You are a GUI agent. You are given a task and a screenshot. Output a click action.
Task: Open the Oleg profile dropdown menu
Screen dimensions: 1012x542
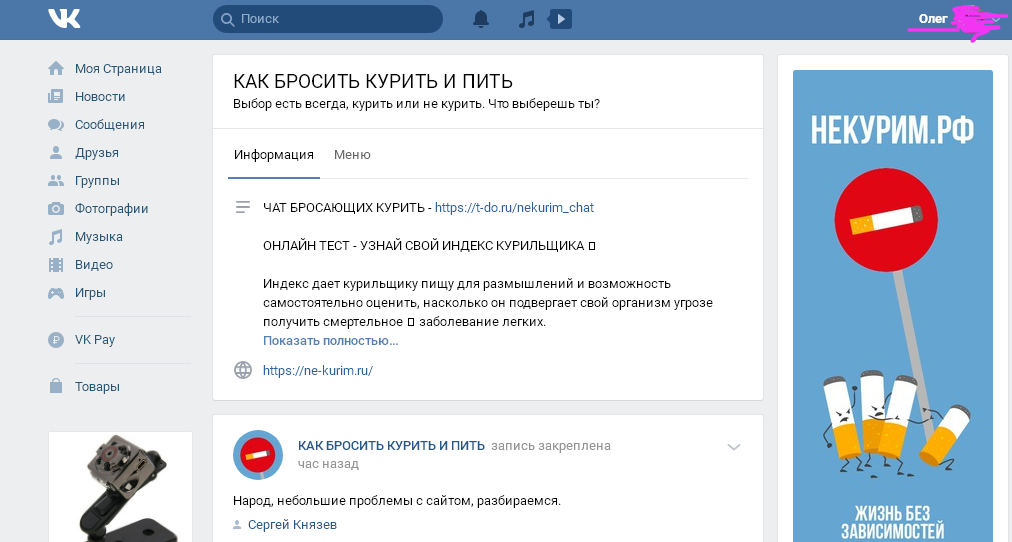click(x=958, y=20)
